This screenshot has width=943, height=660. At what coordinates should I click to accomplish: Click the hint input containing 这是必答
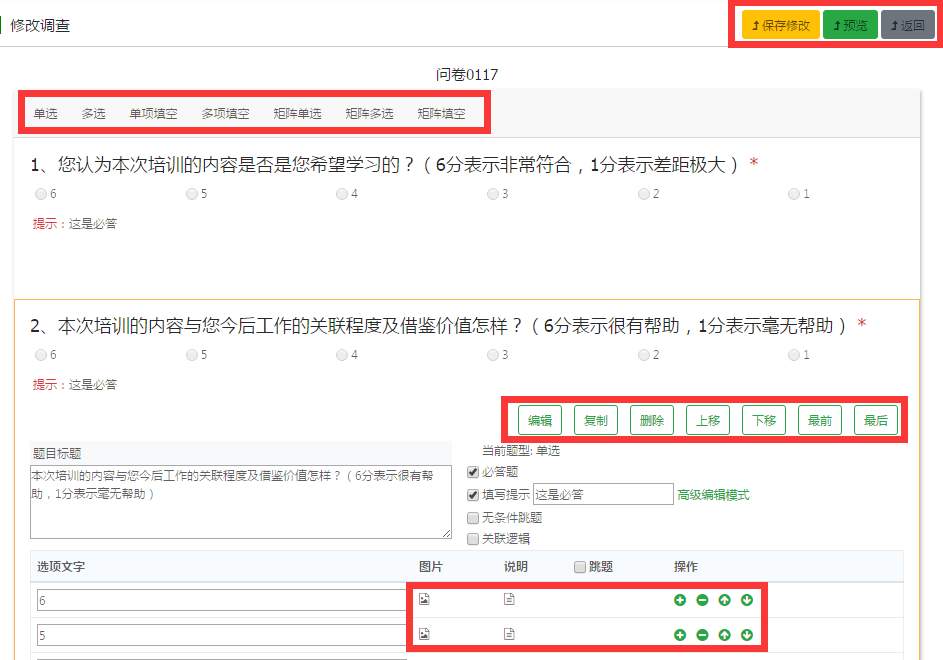point(603,495)
